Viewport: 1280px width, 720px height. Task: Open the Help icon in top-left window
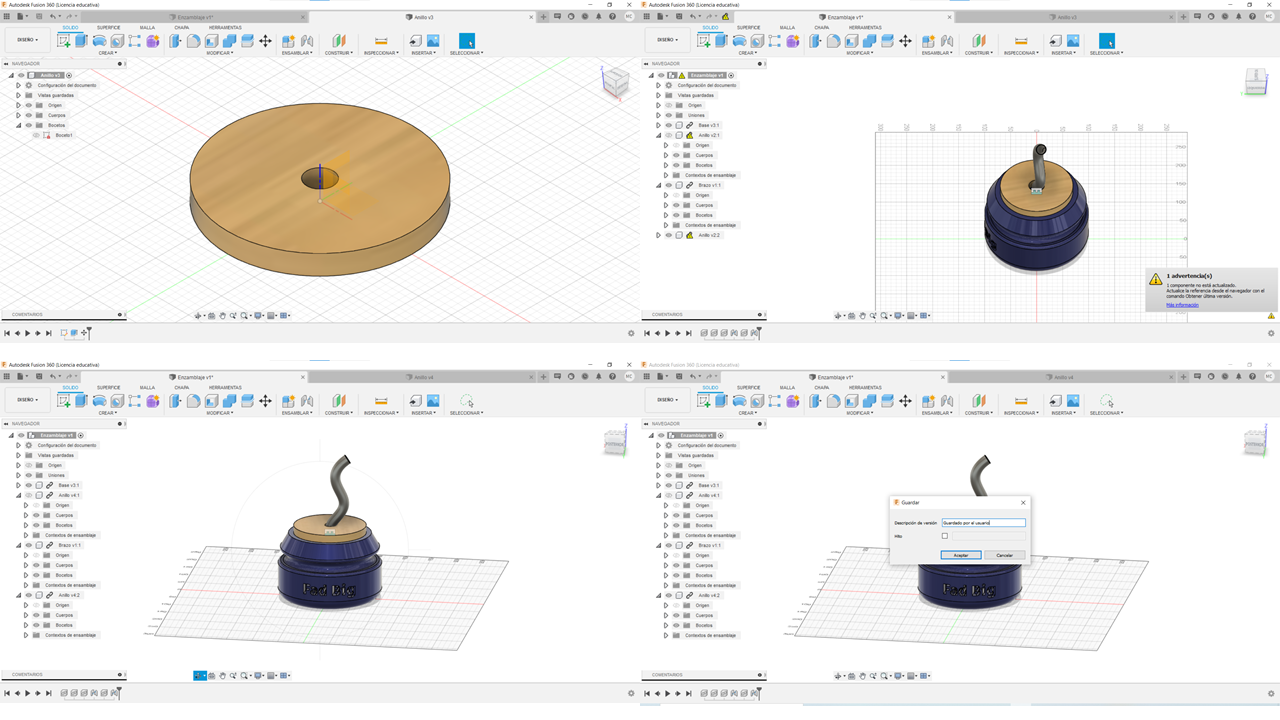[613, 16]
